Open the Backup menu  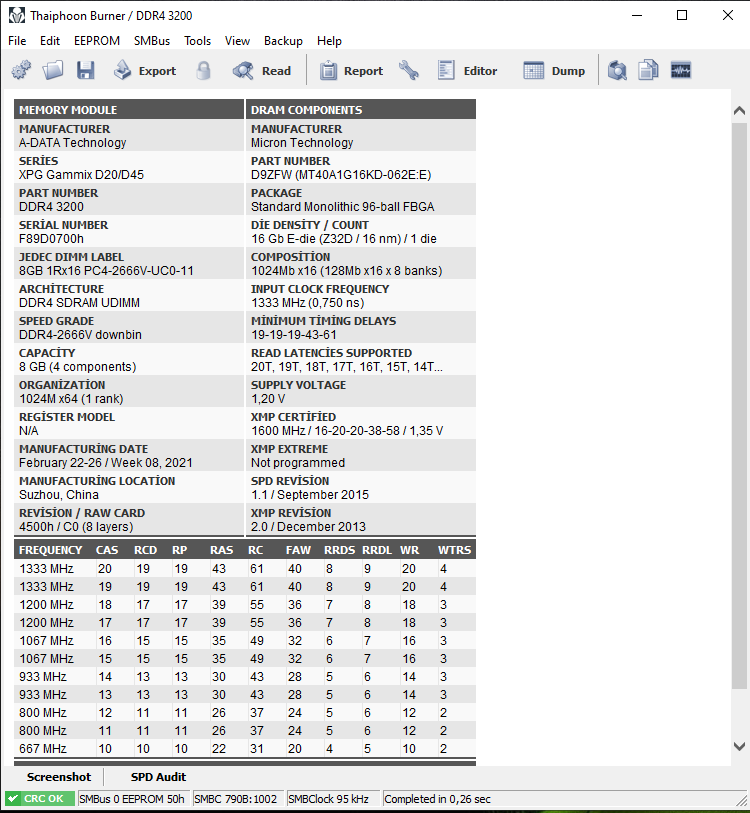(283, 41)
